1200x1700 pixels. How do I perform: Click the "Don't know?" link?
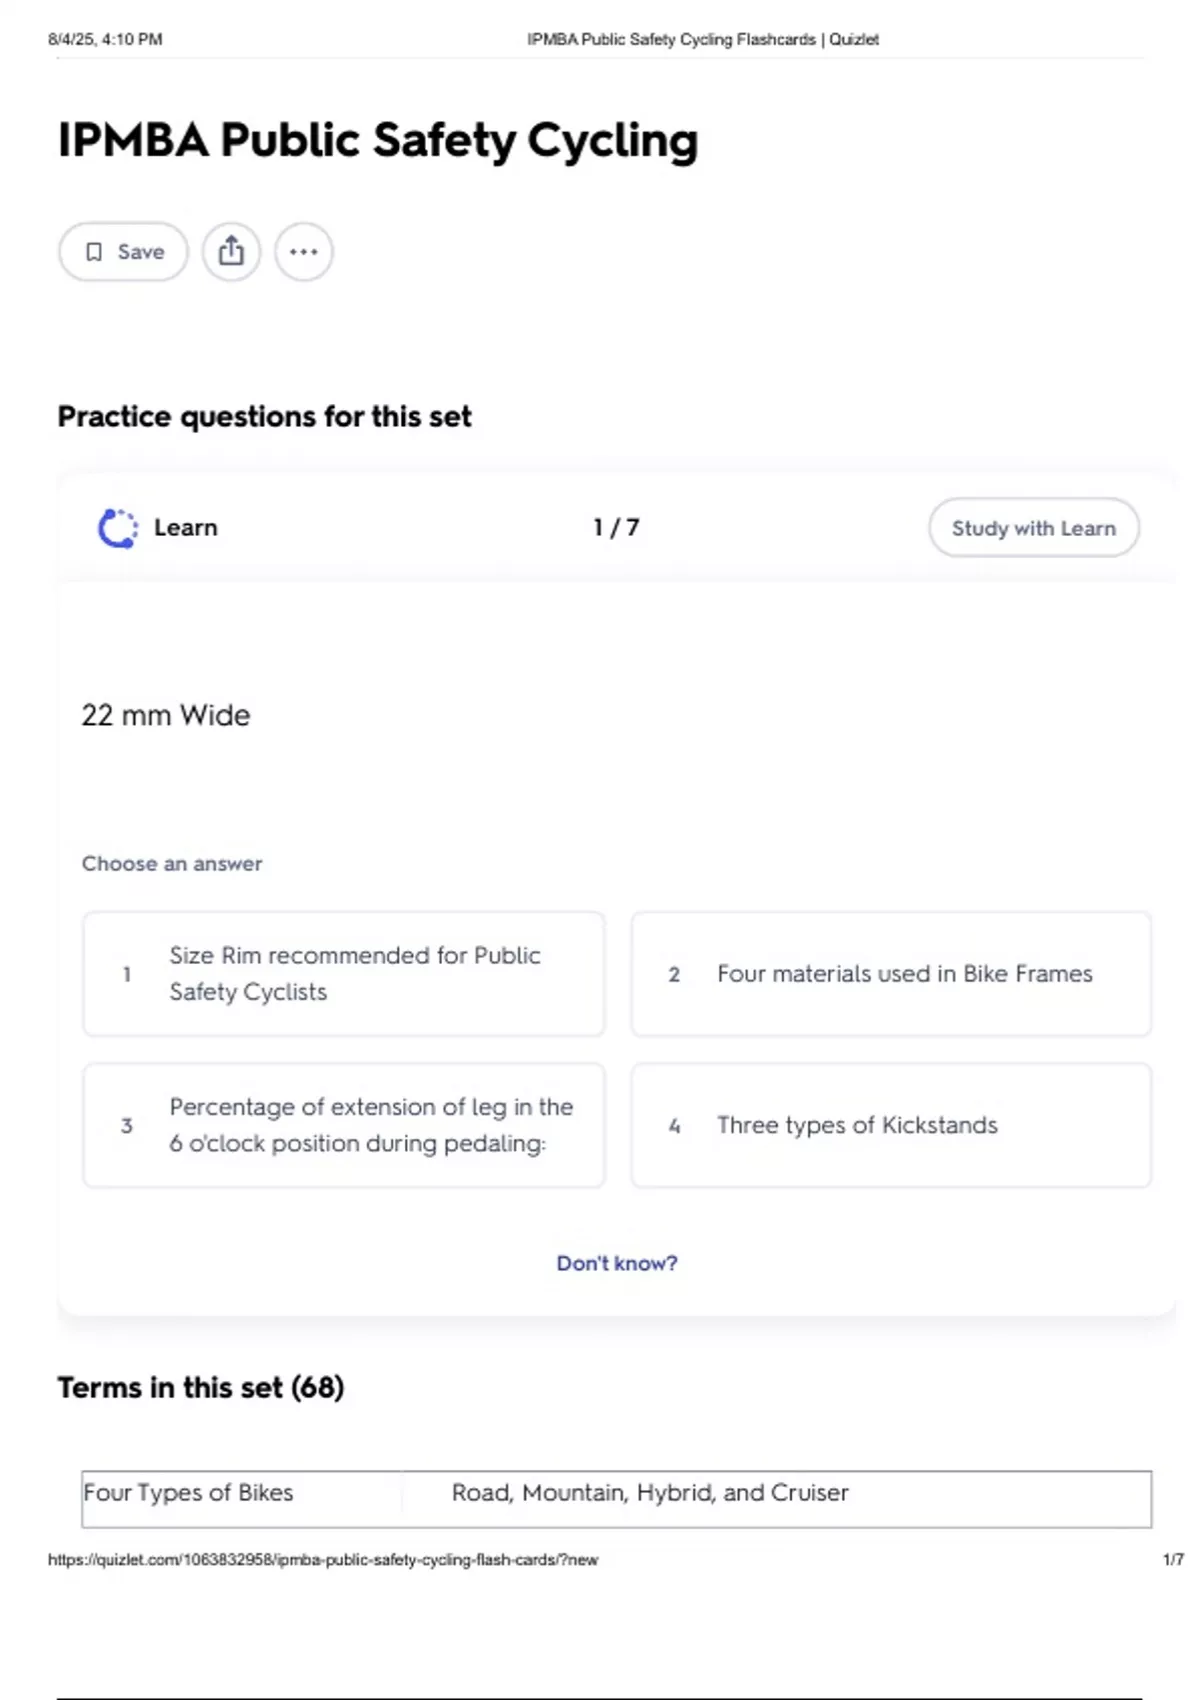pyautogui.click(x=616, y=1263)
